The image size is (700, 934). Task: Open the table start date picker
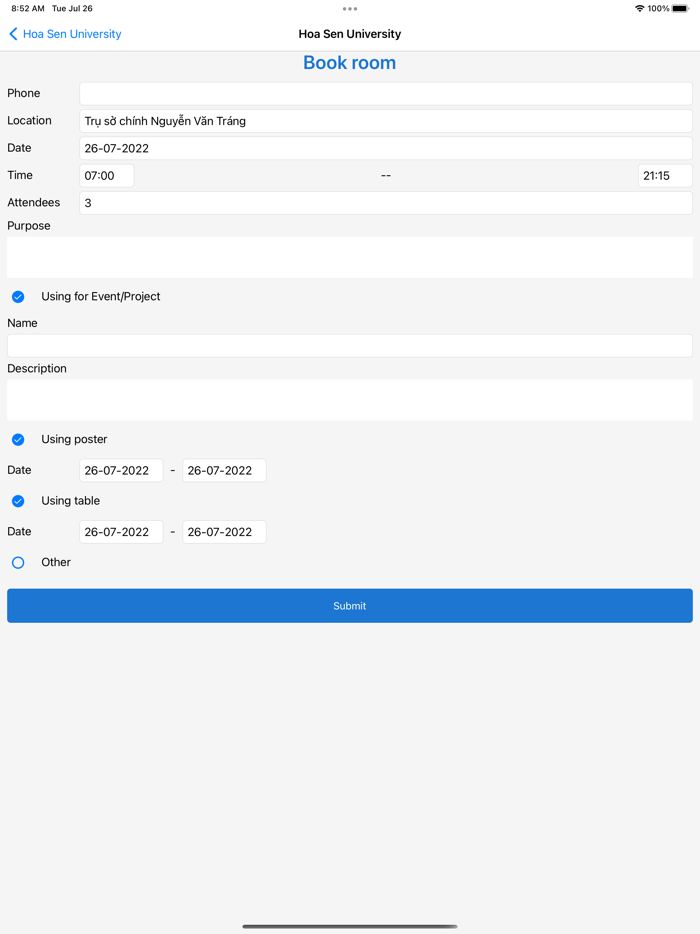click(x=121, y=532)
